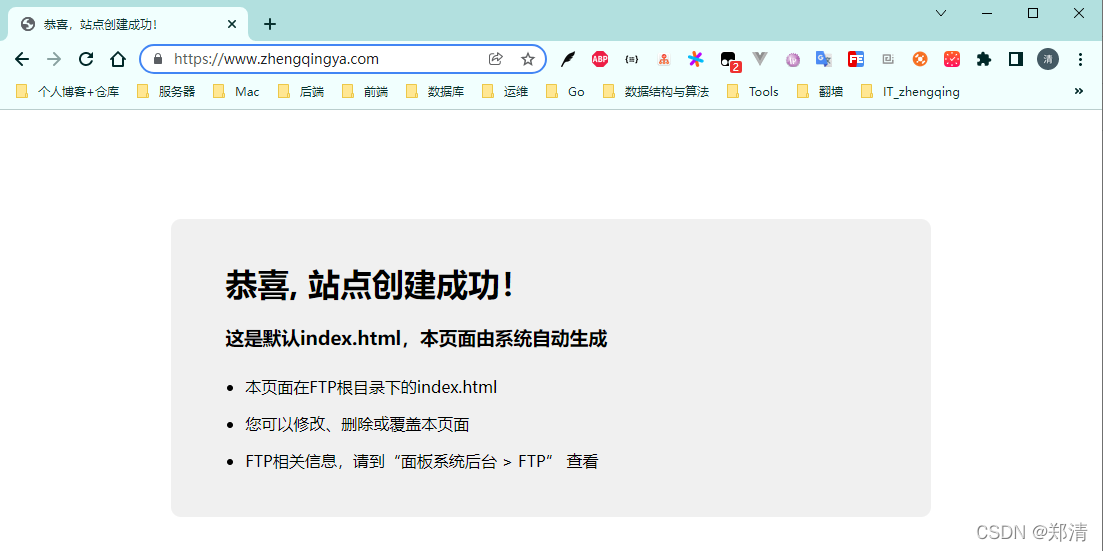Open the 服务器 bookmark folder
Viewport: 1103px width, 551px height.
click(166, 91)
